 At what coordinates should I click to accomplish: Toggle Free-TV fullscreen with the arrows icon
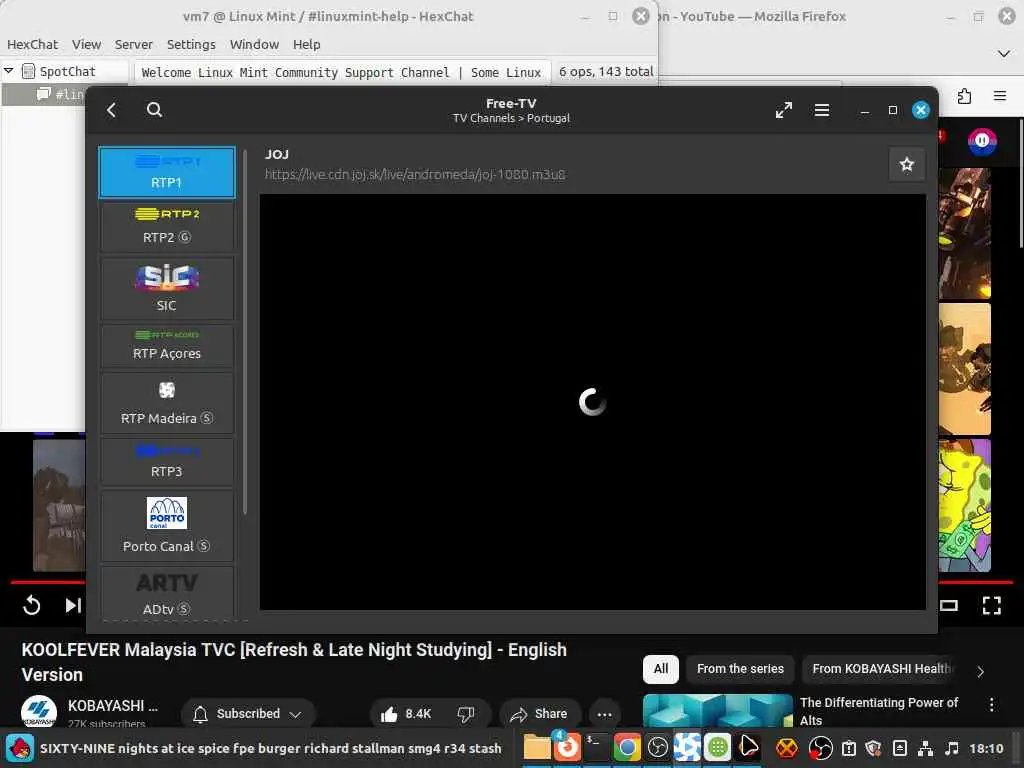(784, 110)
